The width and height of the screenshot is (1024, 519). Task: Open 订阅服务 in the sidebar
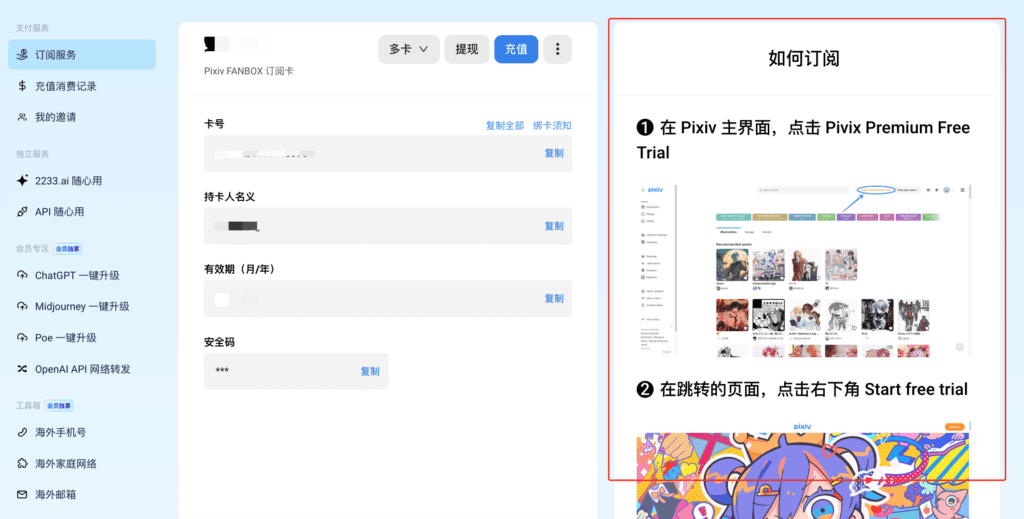[x=82, y=55]
